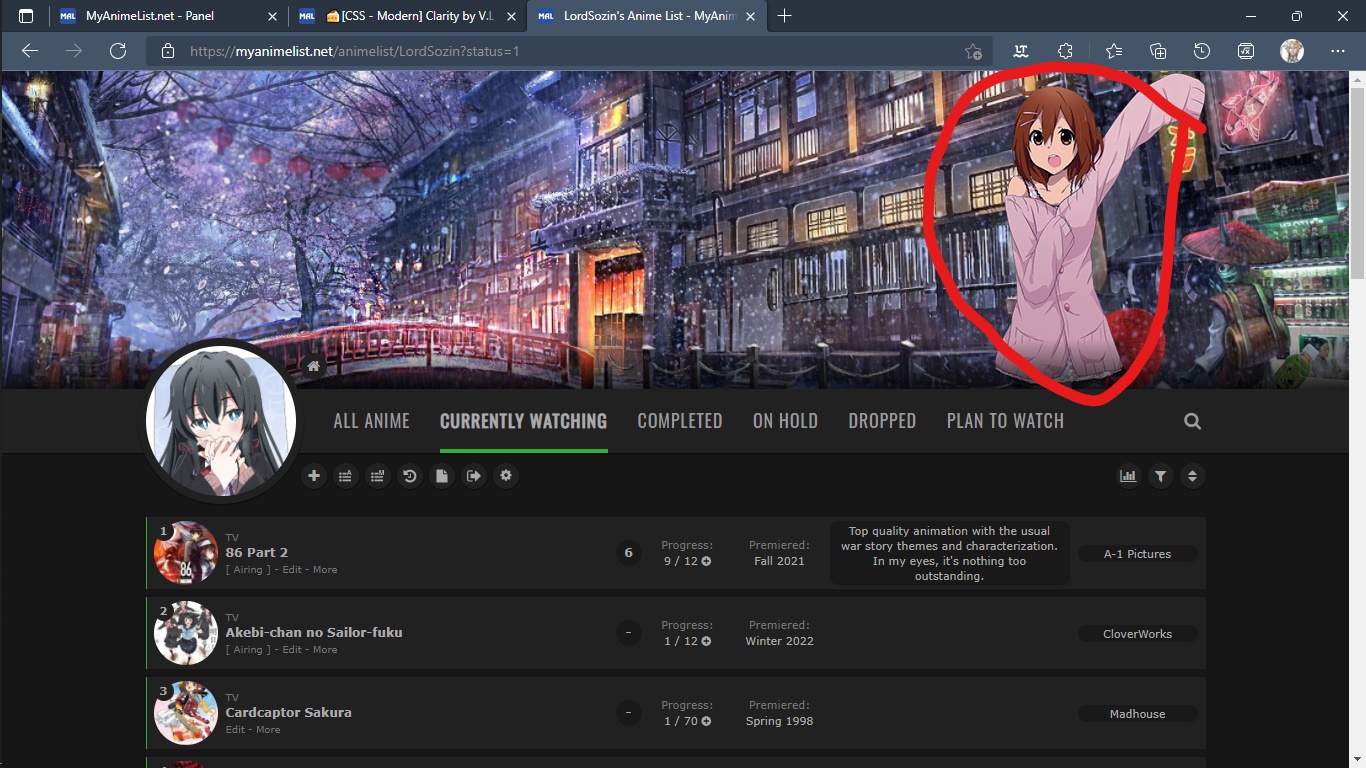The image size is (1366, 768).
Task: Click the LanguageTool extension icon
Action: (1021, 51)
